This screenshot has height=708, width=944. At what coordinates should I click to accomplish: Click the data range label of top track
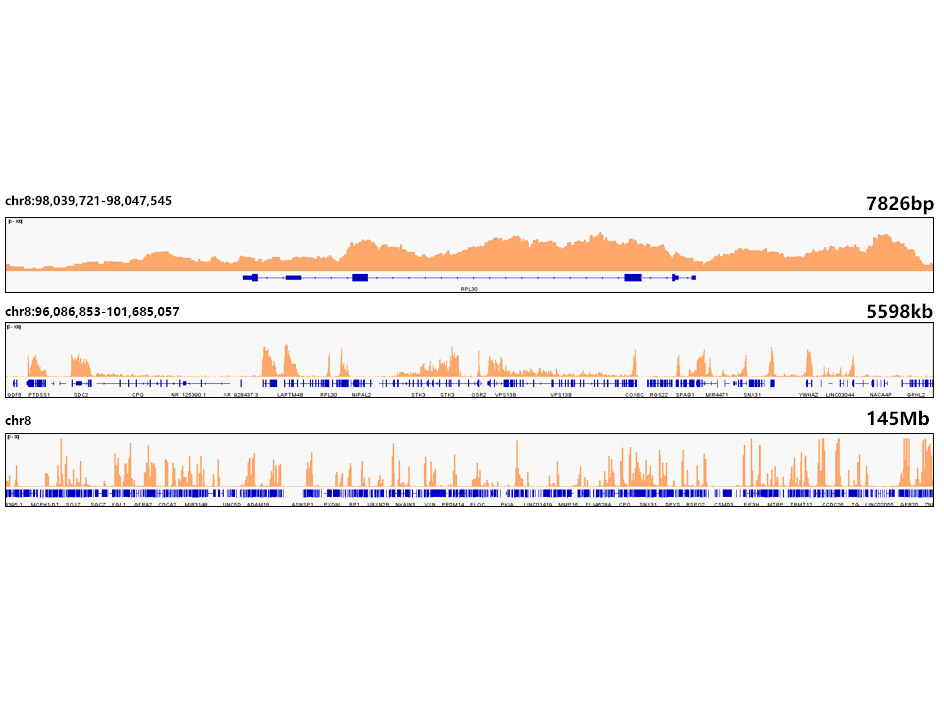pos(15,222)
